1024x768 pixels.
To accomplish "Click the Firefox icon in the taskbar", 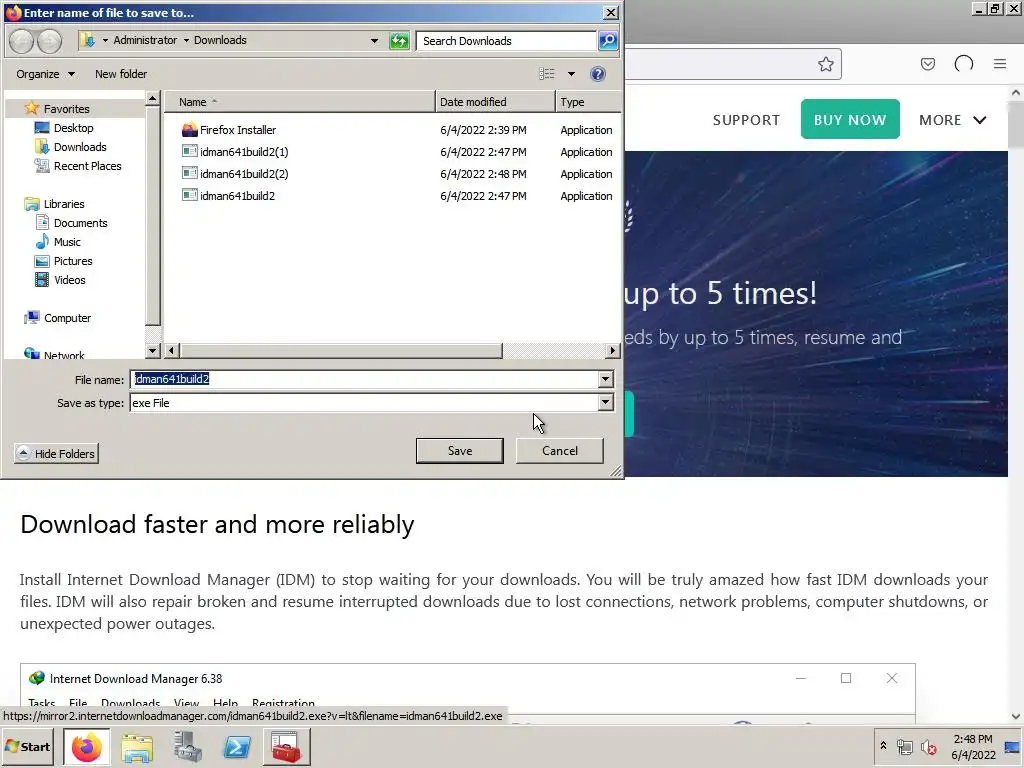I will [87, 747].
